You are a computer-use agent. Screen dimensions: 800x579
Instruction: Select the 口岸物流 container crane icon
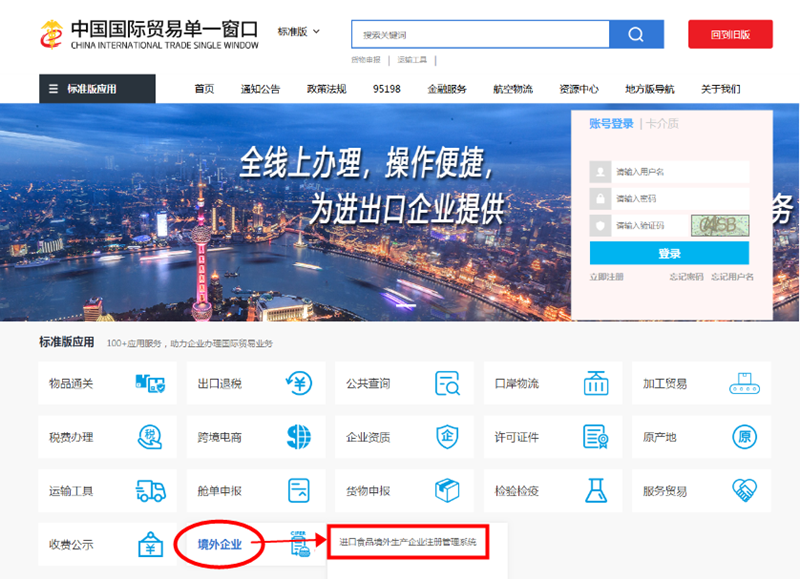[x=597, y=384]
